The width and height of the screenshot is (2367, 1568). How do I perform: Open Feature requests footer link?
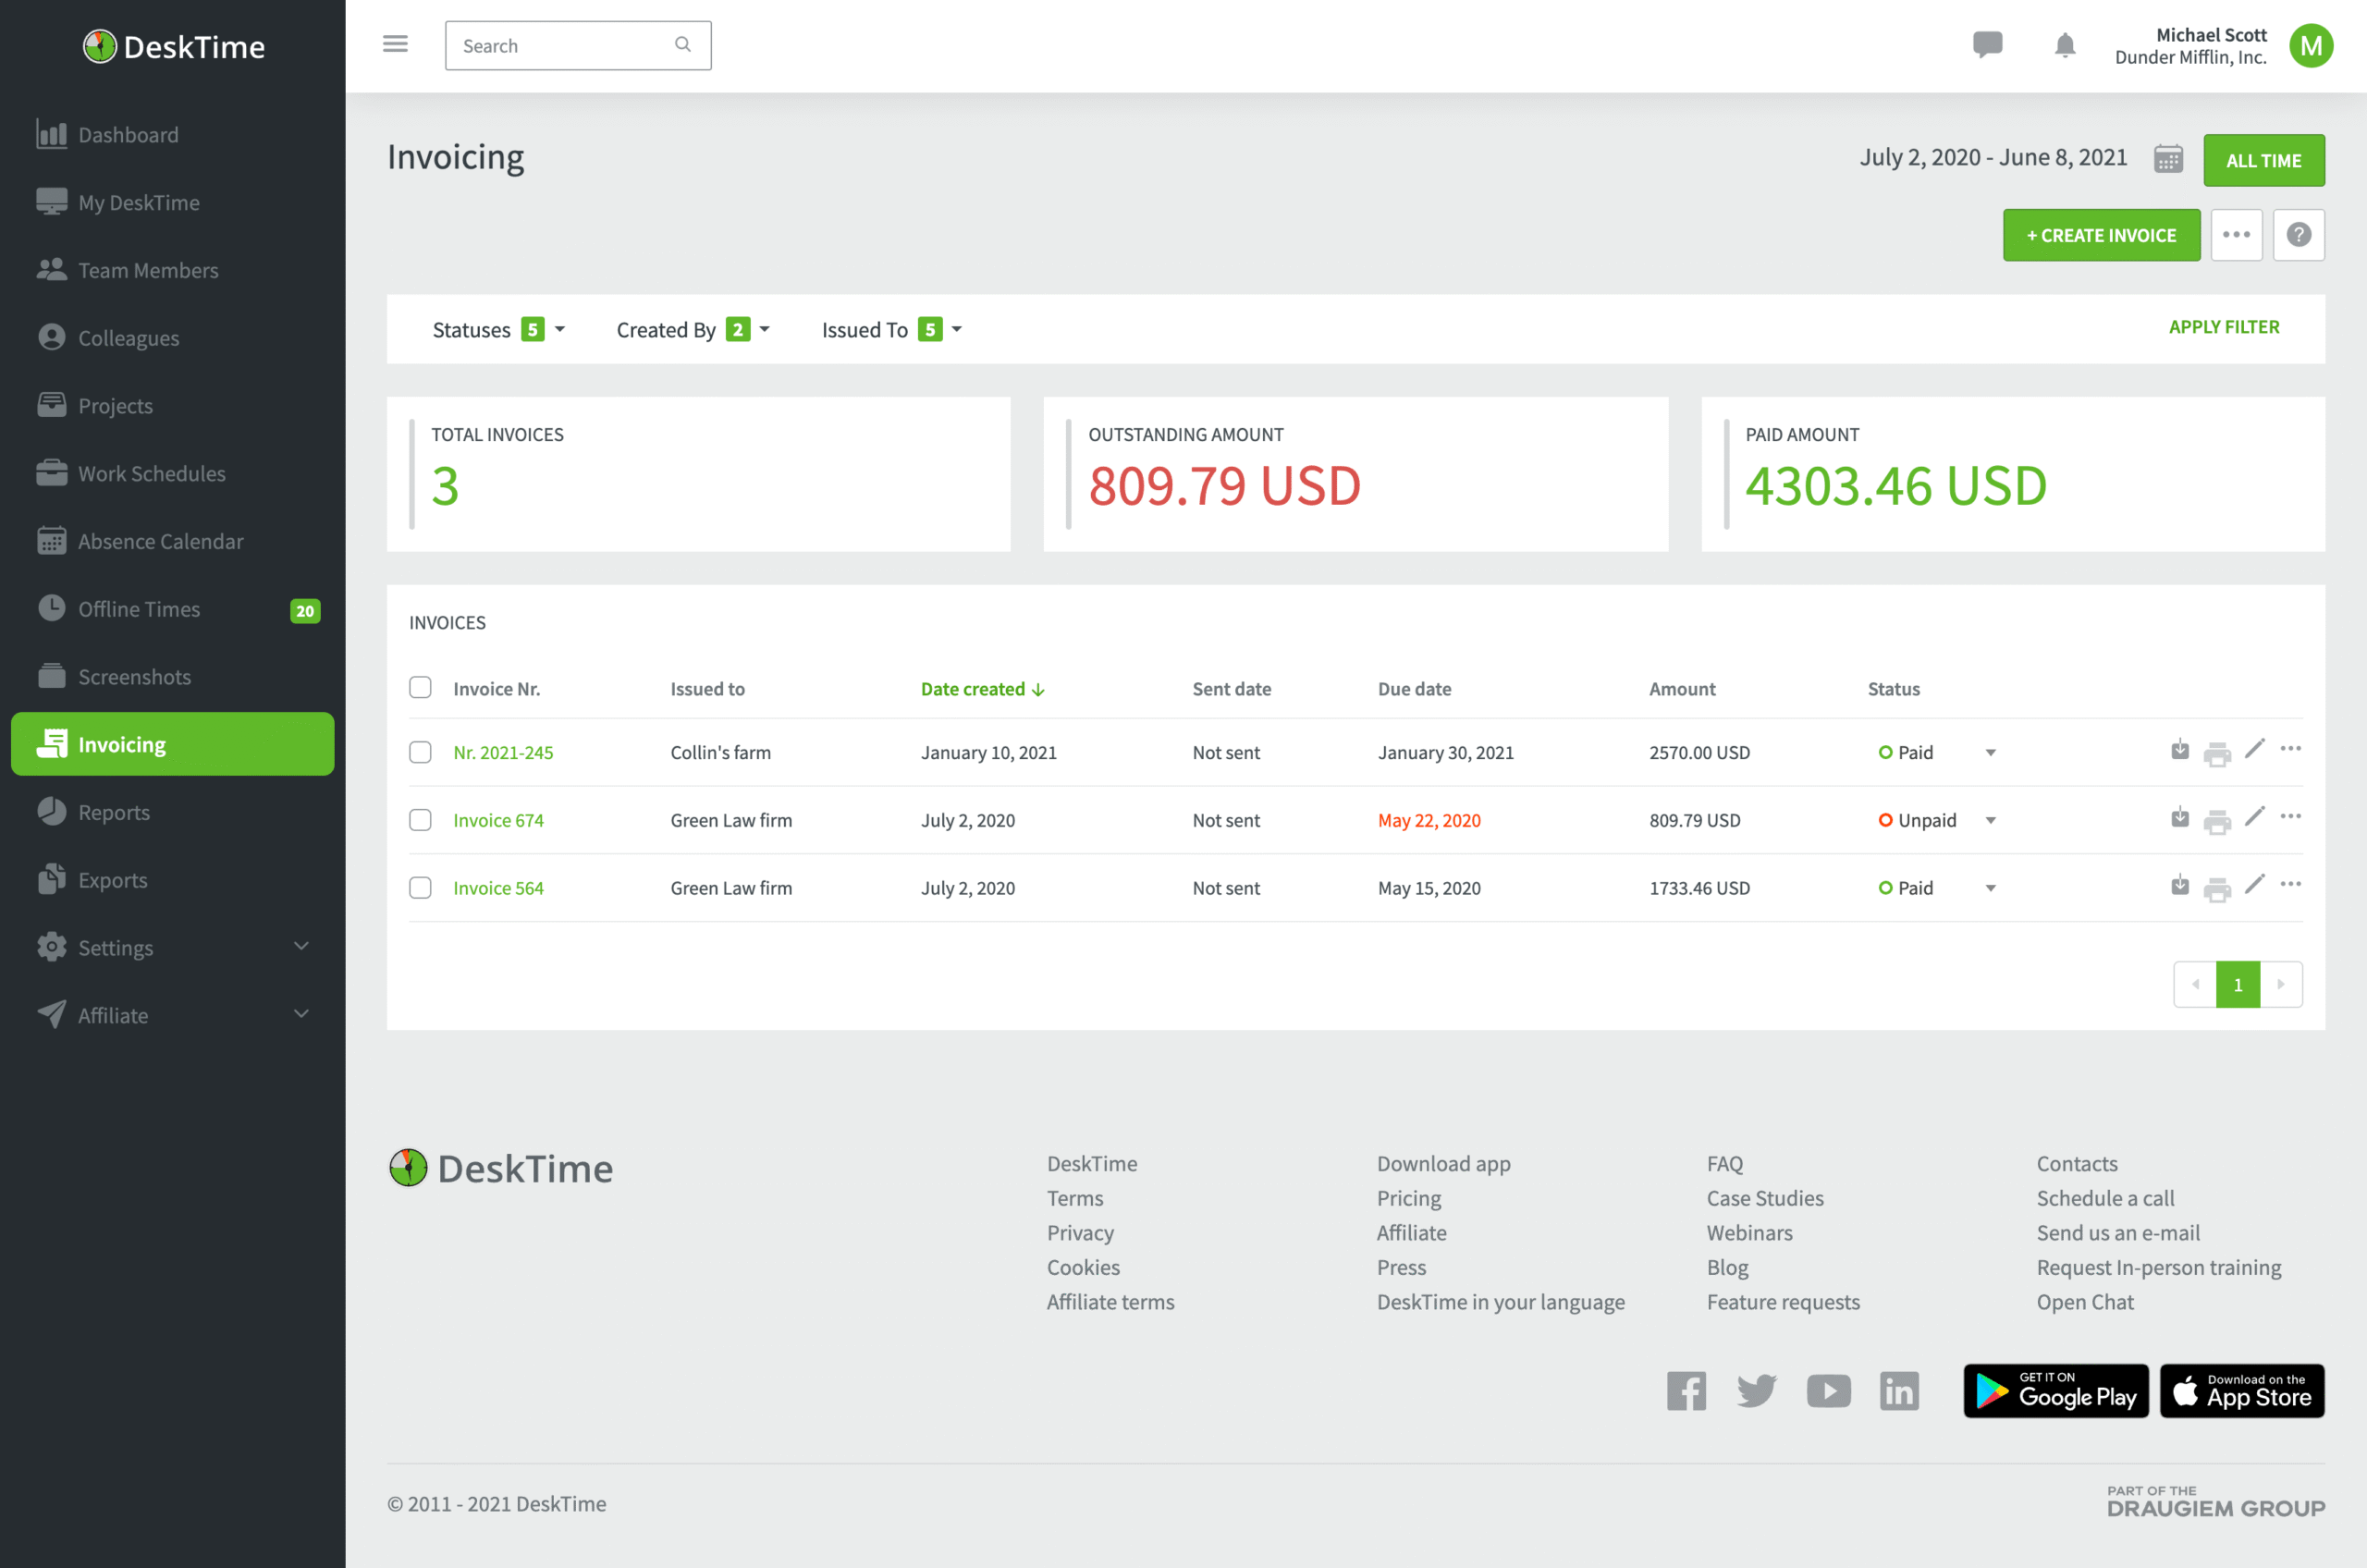(1783, 1302)
